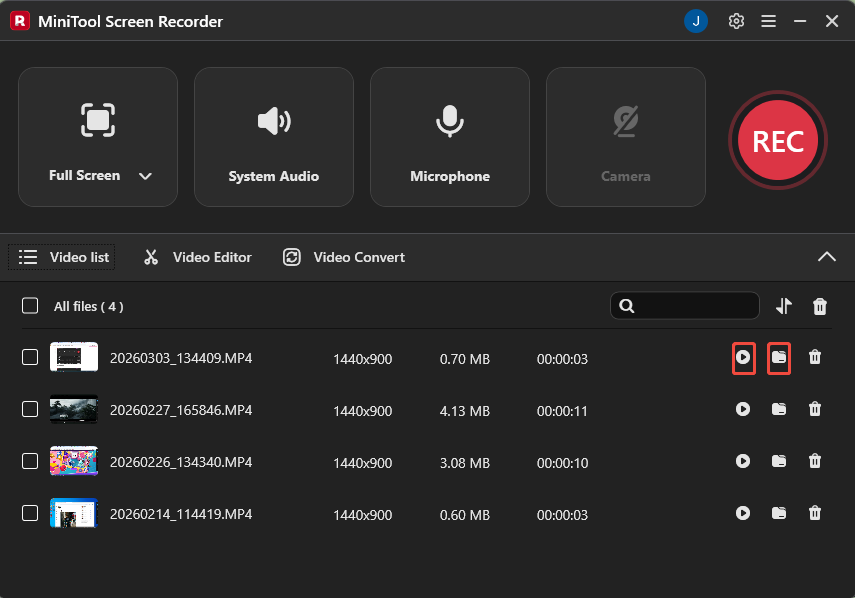
Task: Click the sort icon beside the search box
Action: pyautogui.click(x=784, y=306)
